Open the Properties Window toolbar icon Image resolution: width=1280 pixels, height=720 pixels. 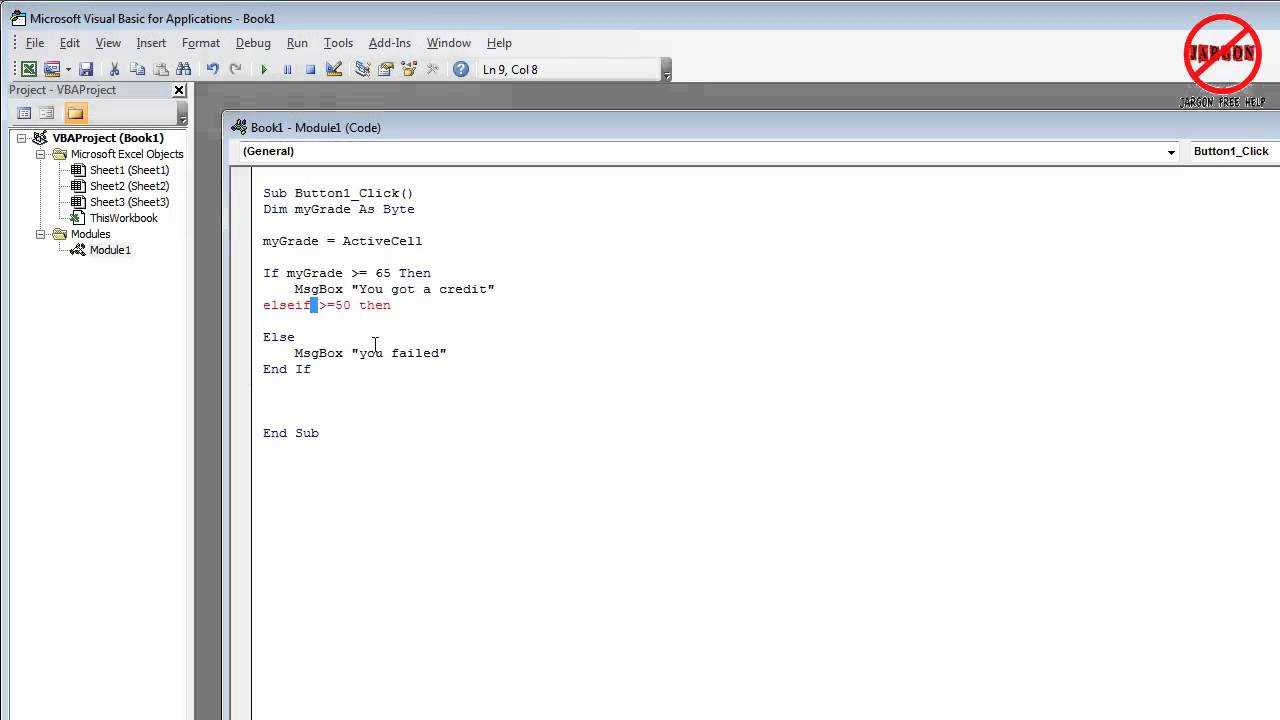coord(385,69)
